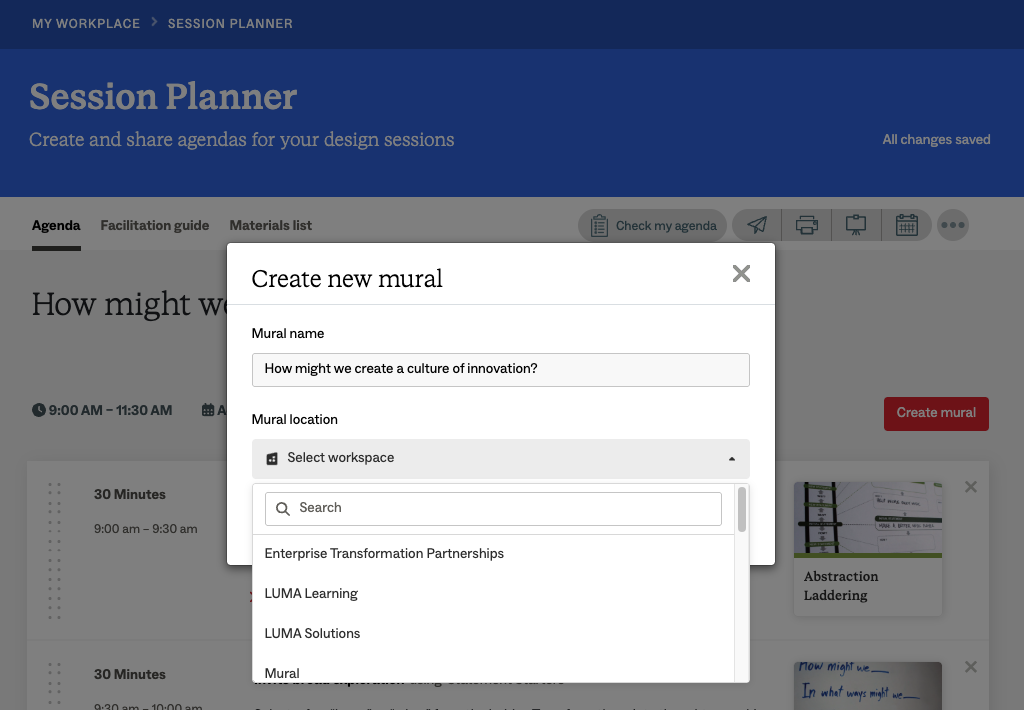This screenshot has width=1024, height=710.
Task: Remove the second activity card
Action: pos(970,667)
